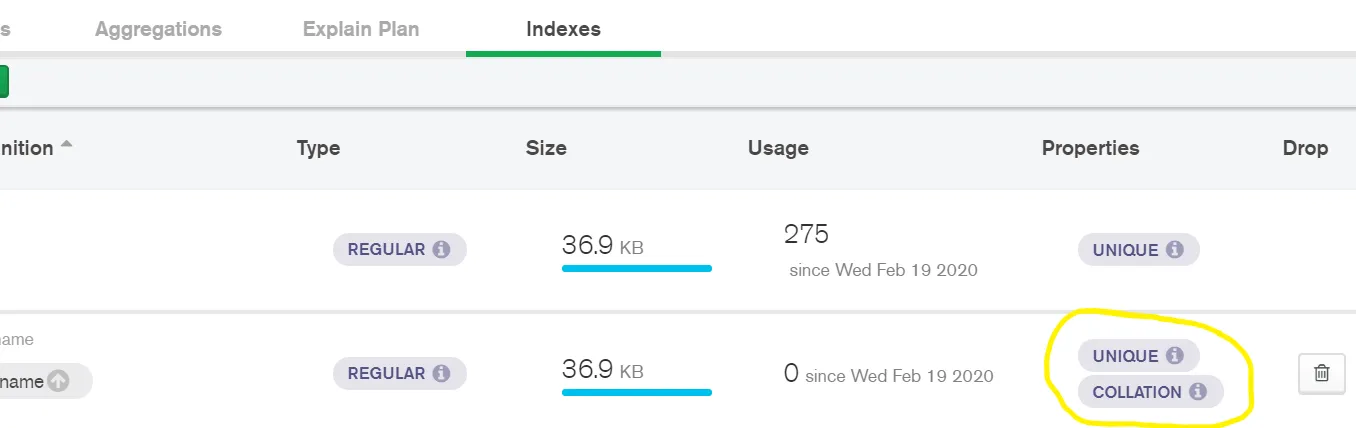Screen dimensions: 1356x428
Task: Click first row's blue size bar
Action: [x=637, y=268]
